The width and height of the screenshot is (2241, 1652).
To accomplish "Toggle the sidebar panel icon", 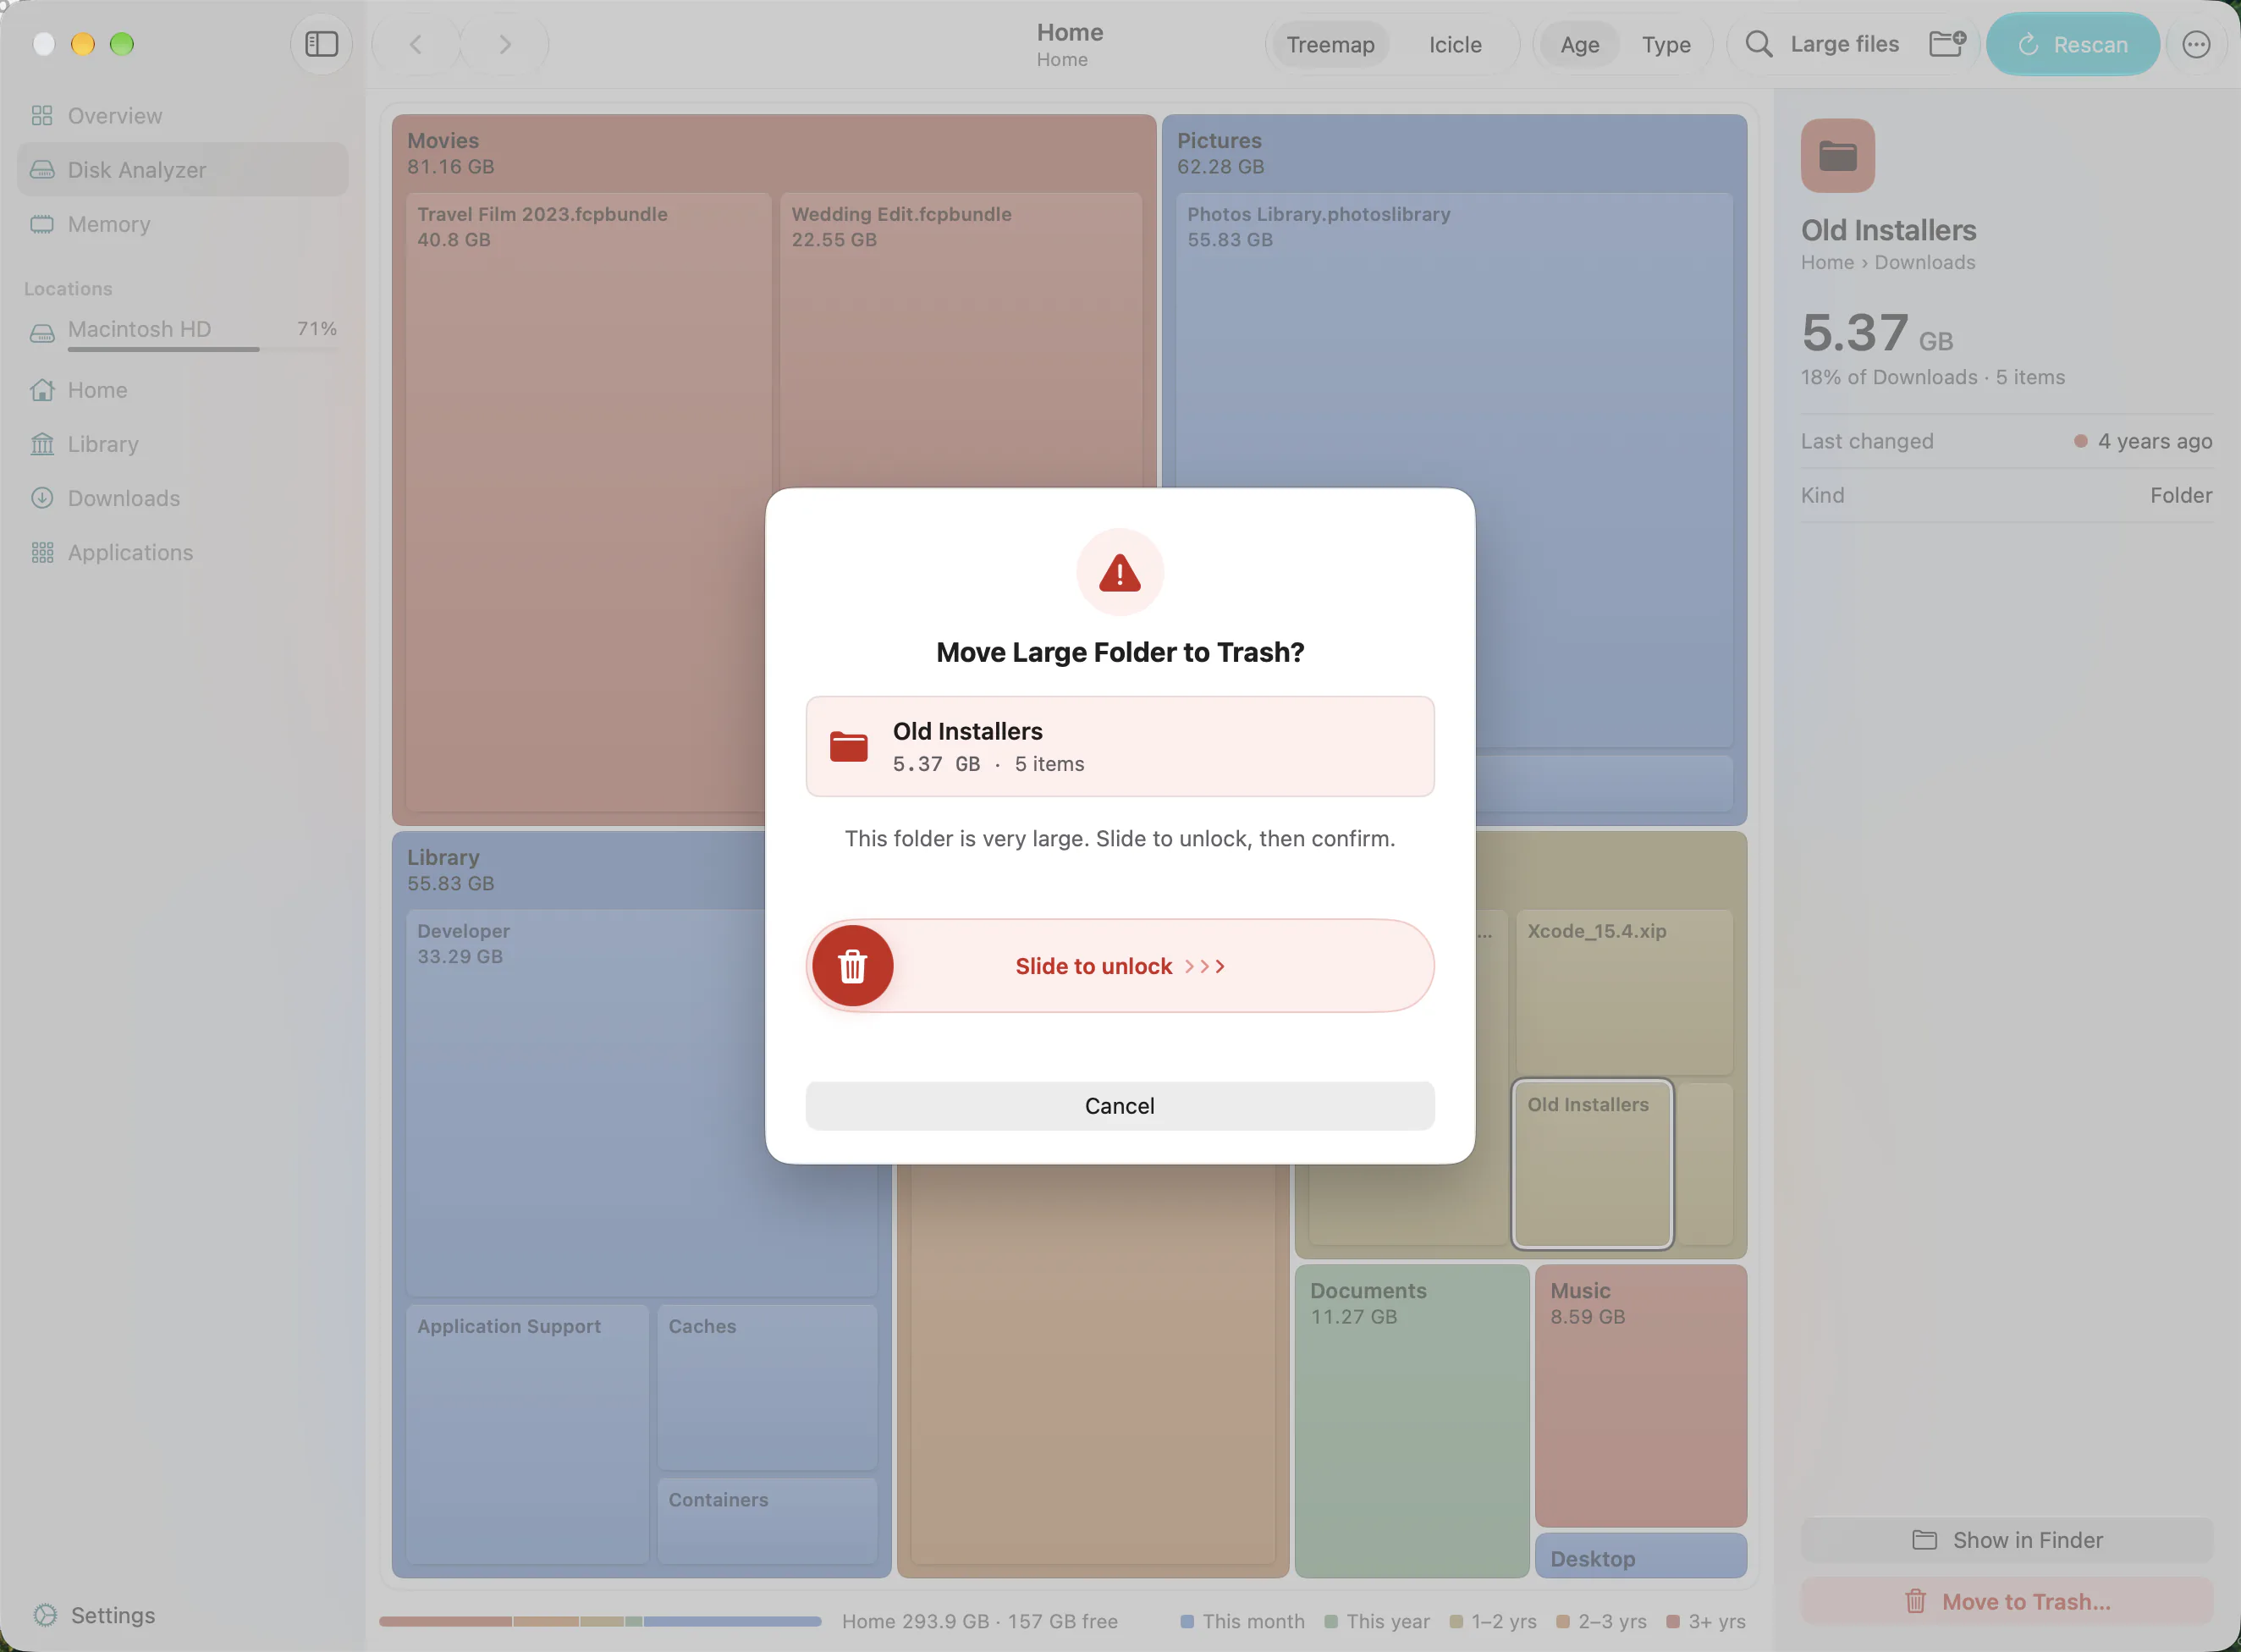I will point(321,44).
